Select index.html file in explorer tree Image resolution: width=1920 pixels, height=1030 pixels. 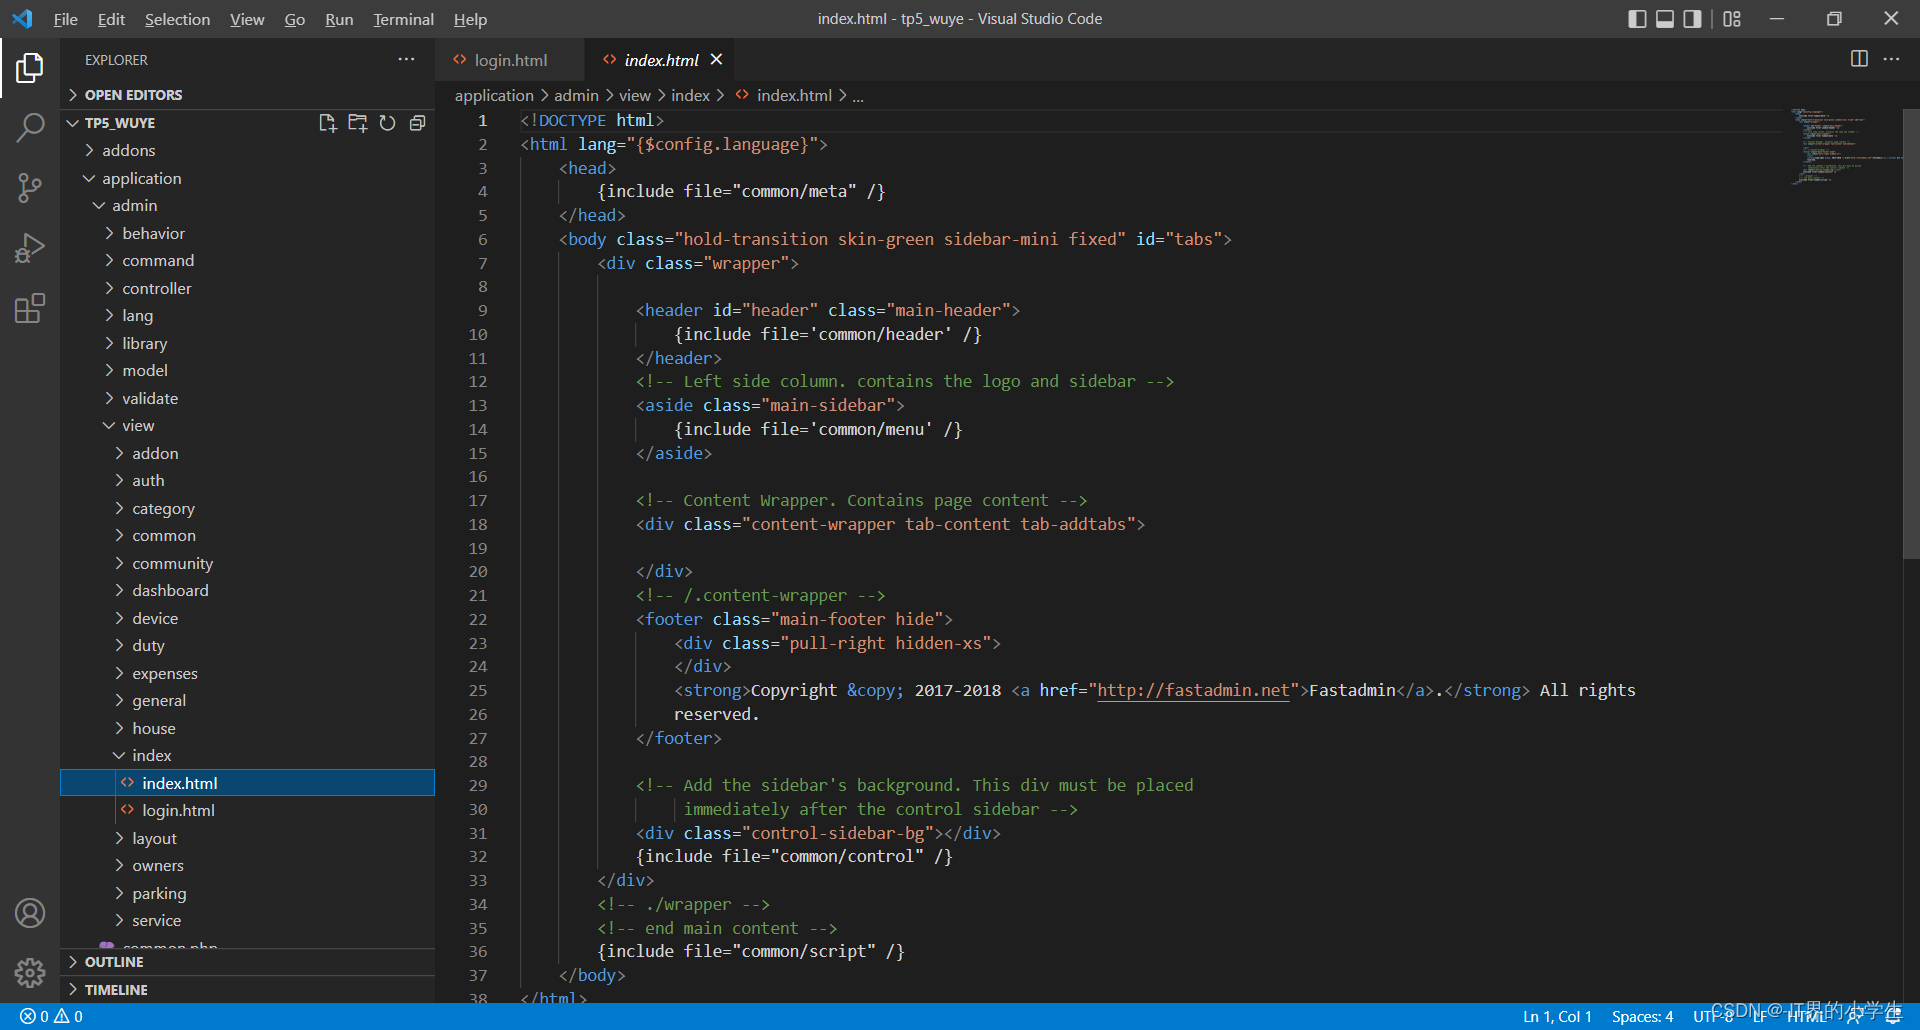click(x=247, y=783)
